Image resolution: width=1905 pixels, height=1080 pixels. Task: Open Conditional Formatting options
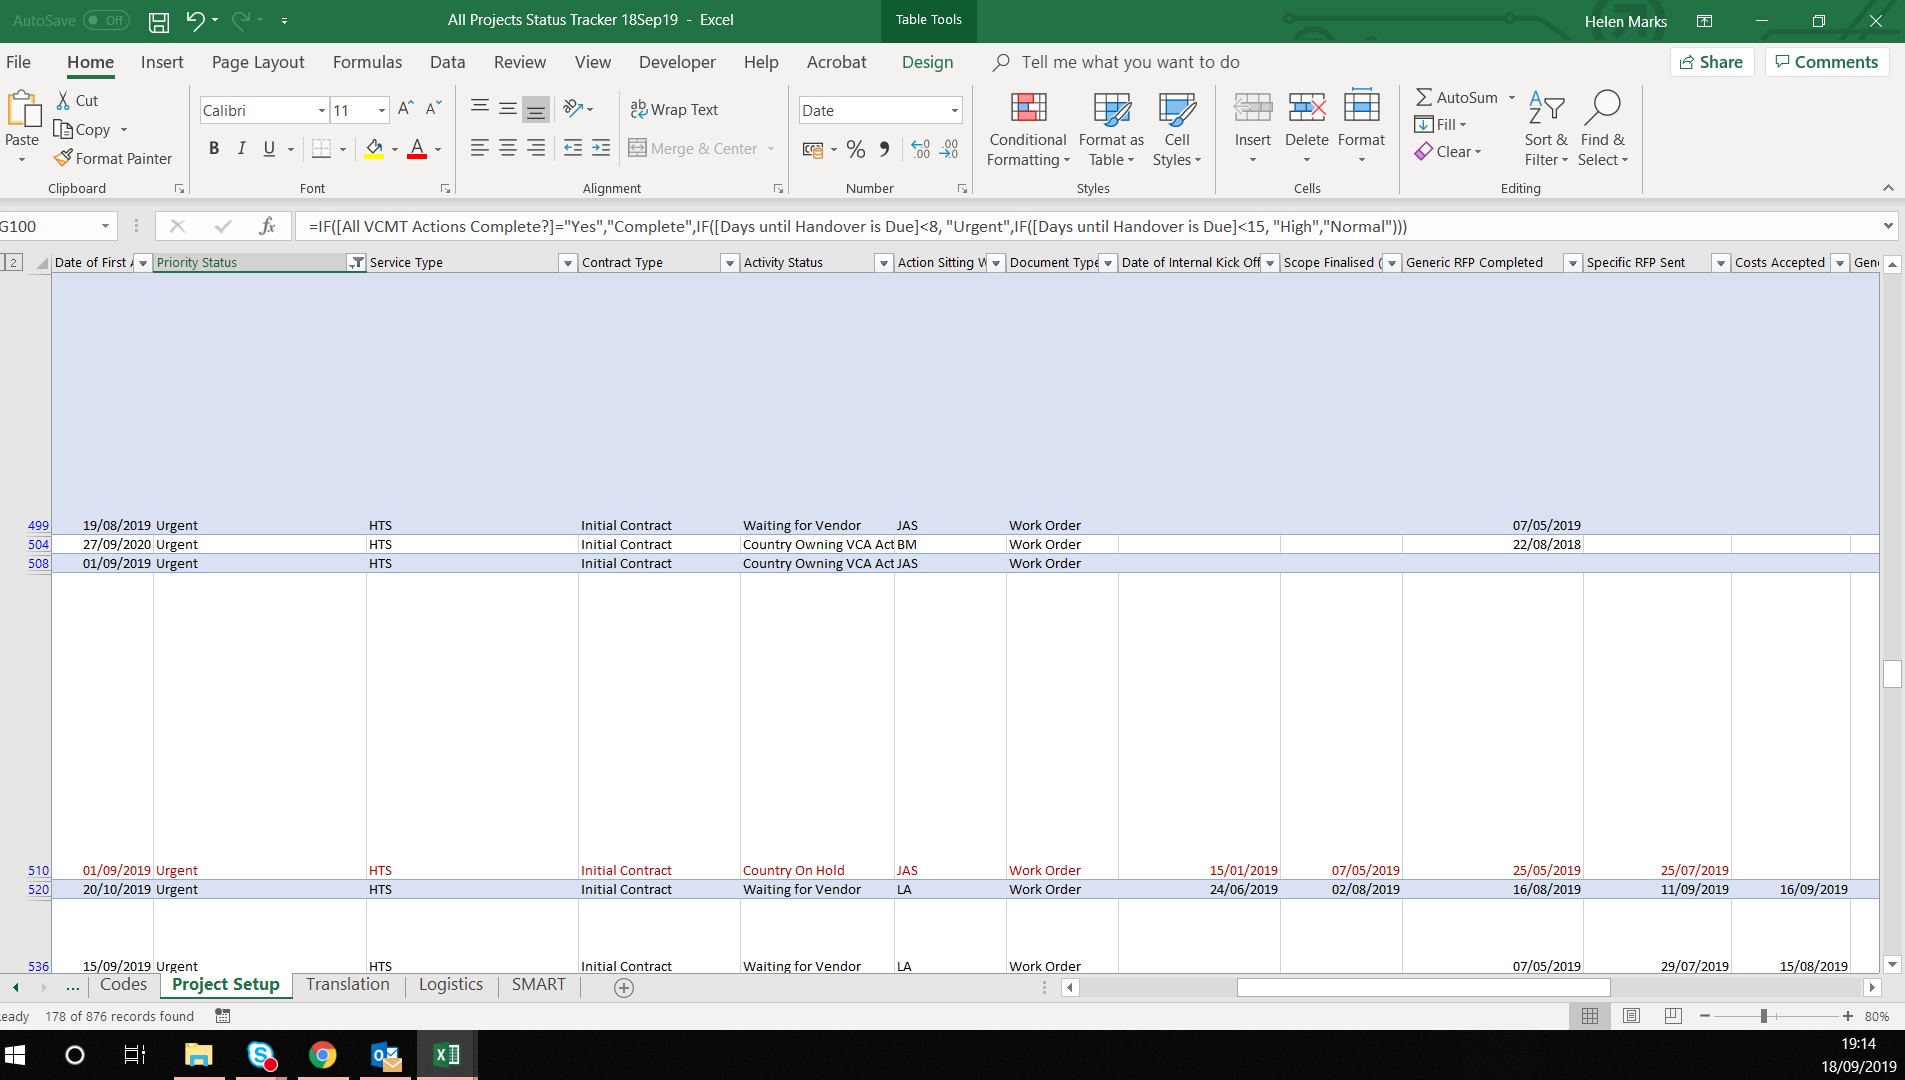click(1028, 130)
